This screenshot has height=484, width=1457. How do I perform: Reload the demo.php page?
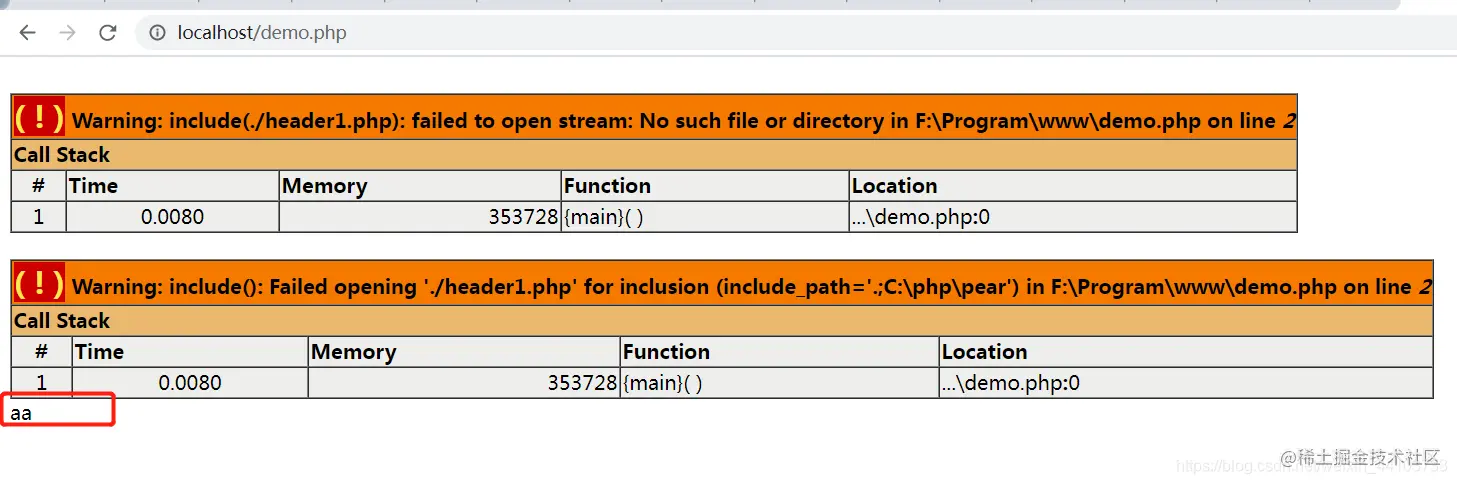tap(108, 33)
